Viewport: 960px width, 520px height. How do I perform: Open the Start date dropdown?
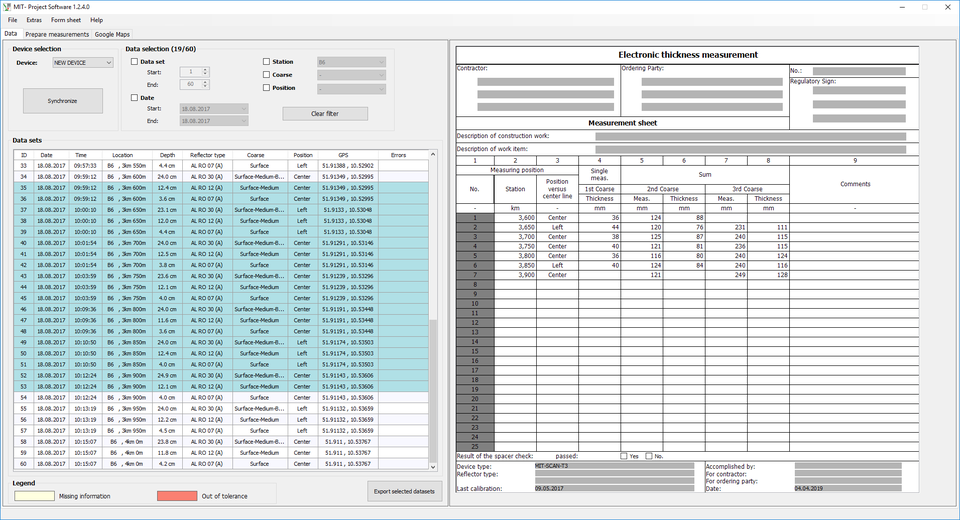214,108
